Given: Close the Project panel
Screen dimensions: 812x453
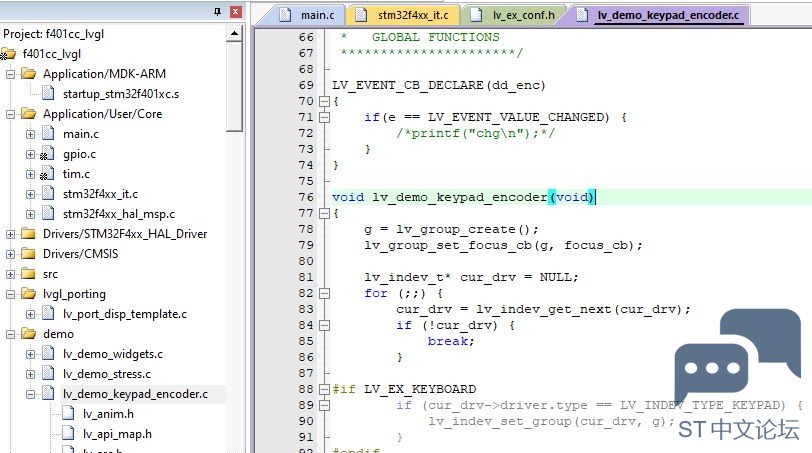Looking at the screenshot, I should [x=236, y=11].
